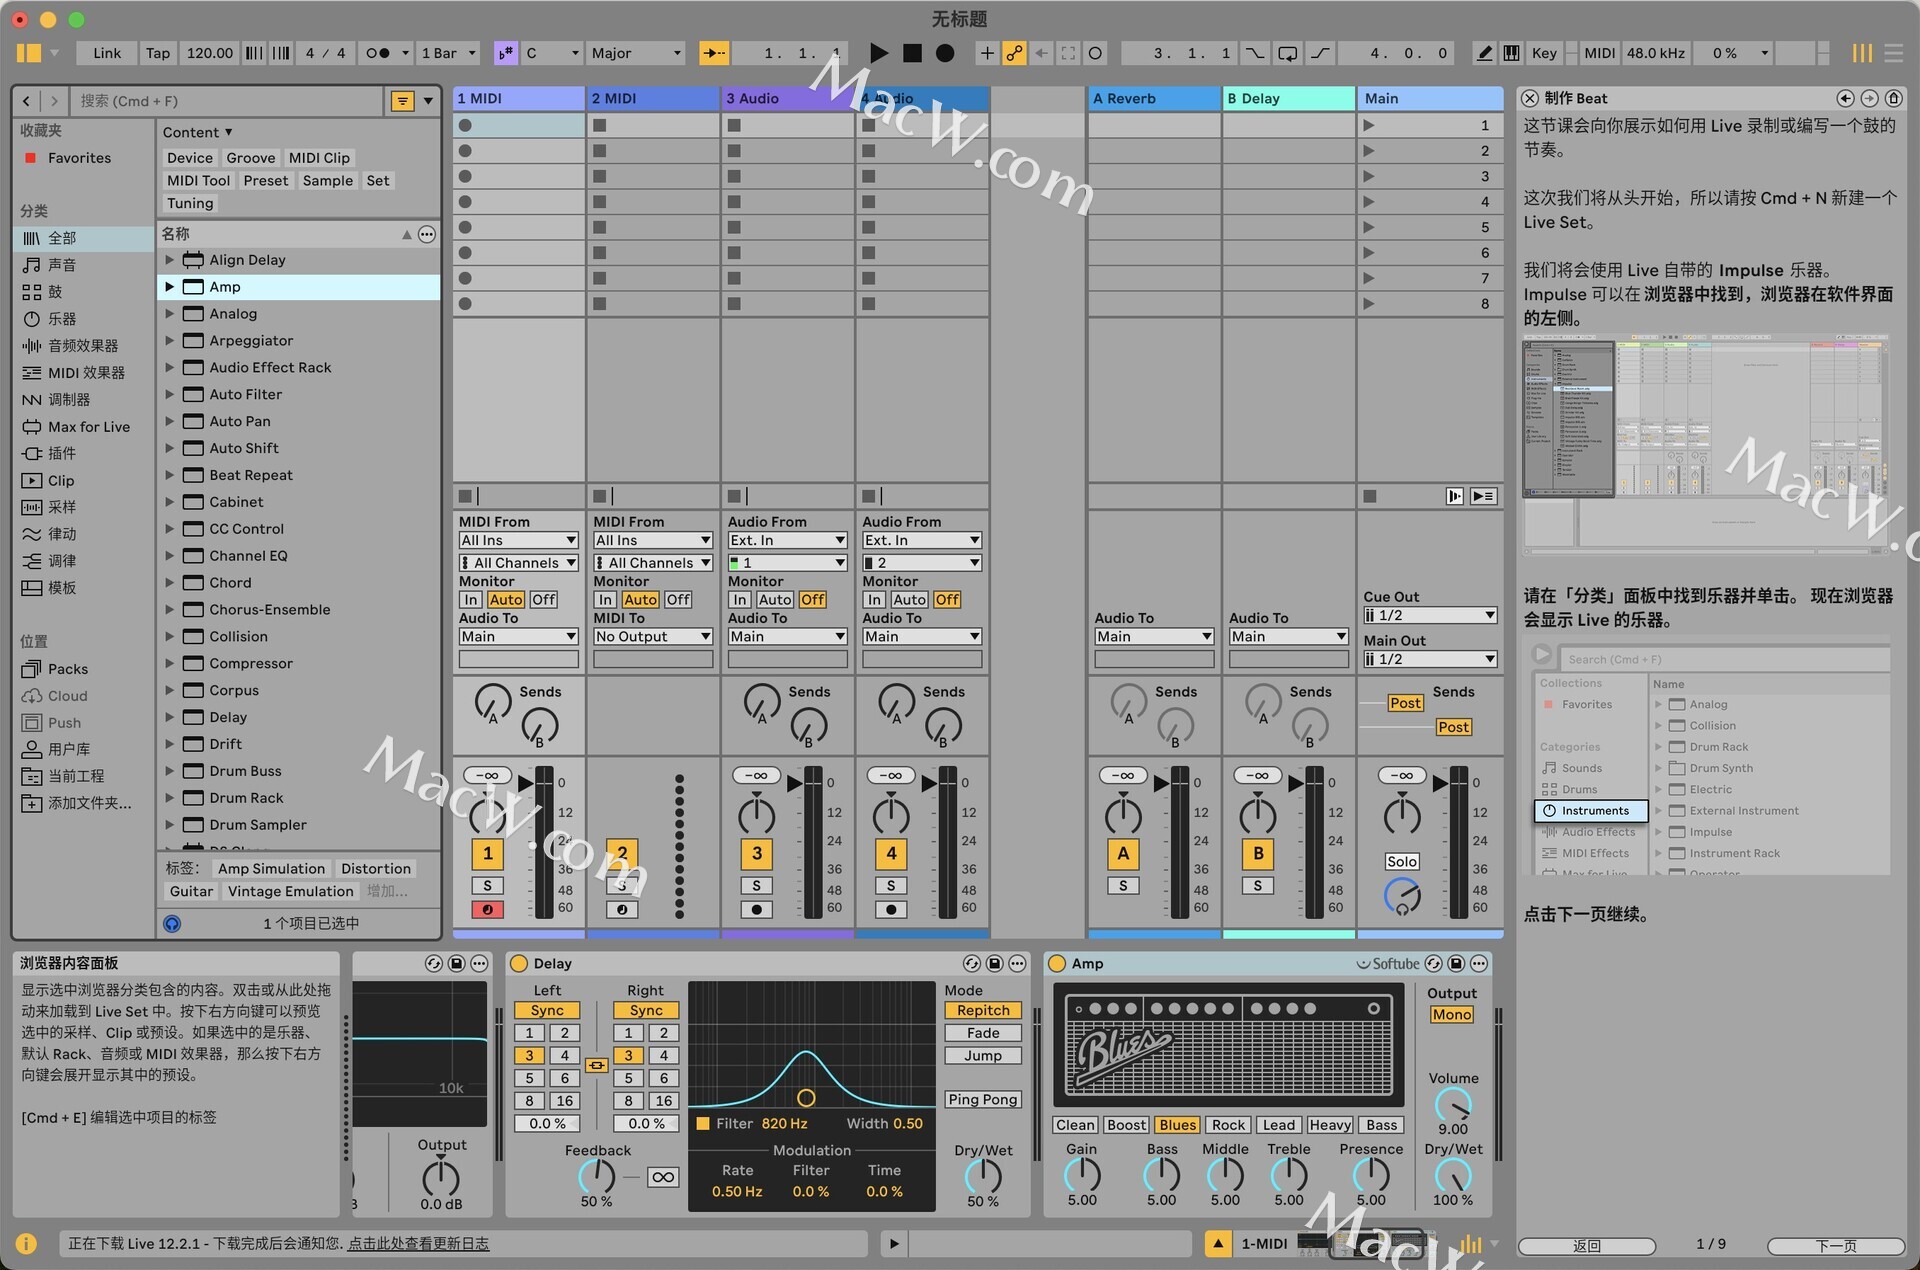Image resolution: width=1920 pixels, height=1270 pixels.
Task: Toggle infinite feedback freeze in Delay
Action: click(x=662, y=1177)
